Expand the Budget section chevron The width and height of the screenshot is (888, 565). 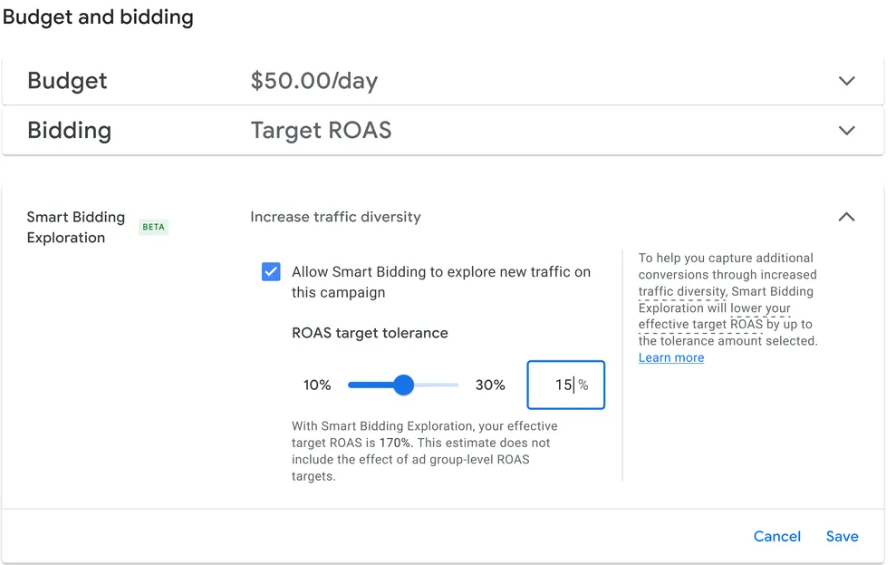click(846, 81)
